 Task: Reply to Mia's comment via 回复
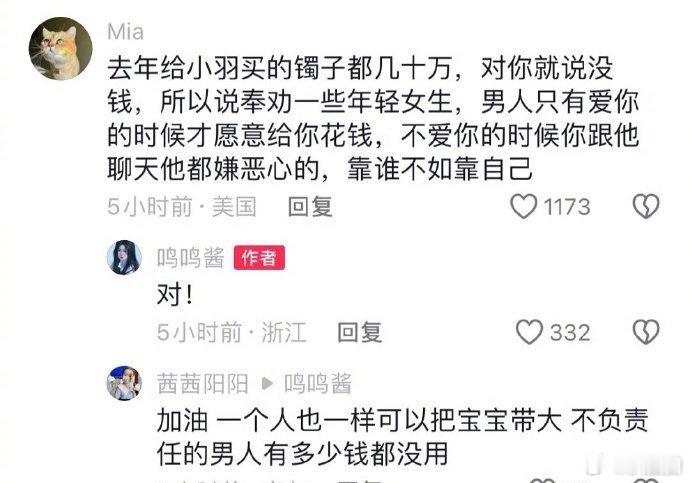[x=310, y=206]
